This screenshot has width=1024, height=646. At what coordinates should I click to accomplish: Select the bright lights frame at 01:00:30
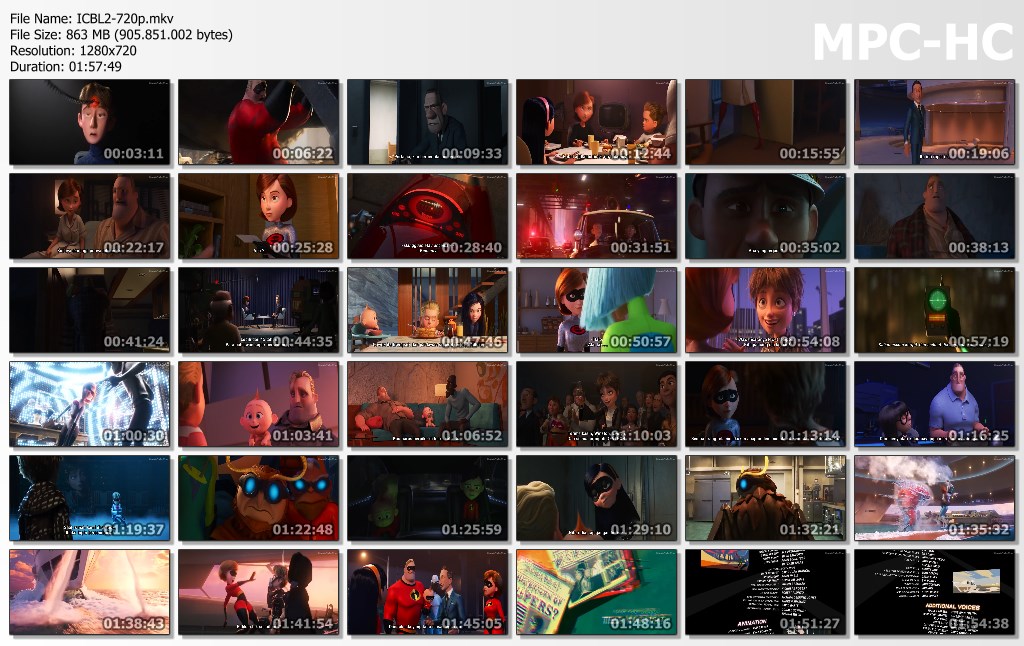click(89, 404)
